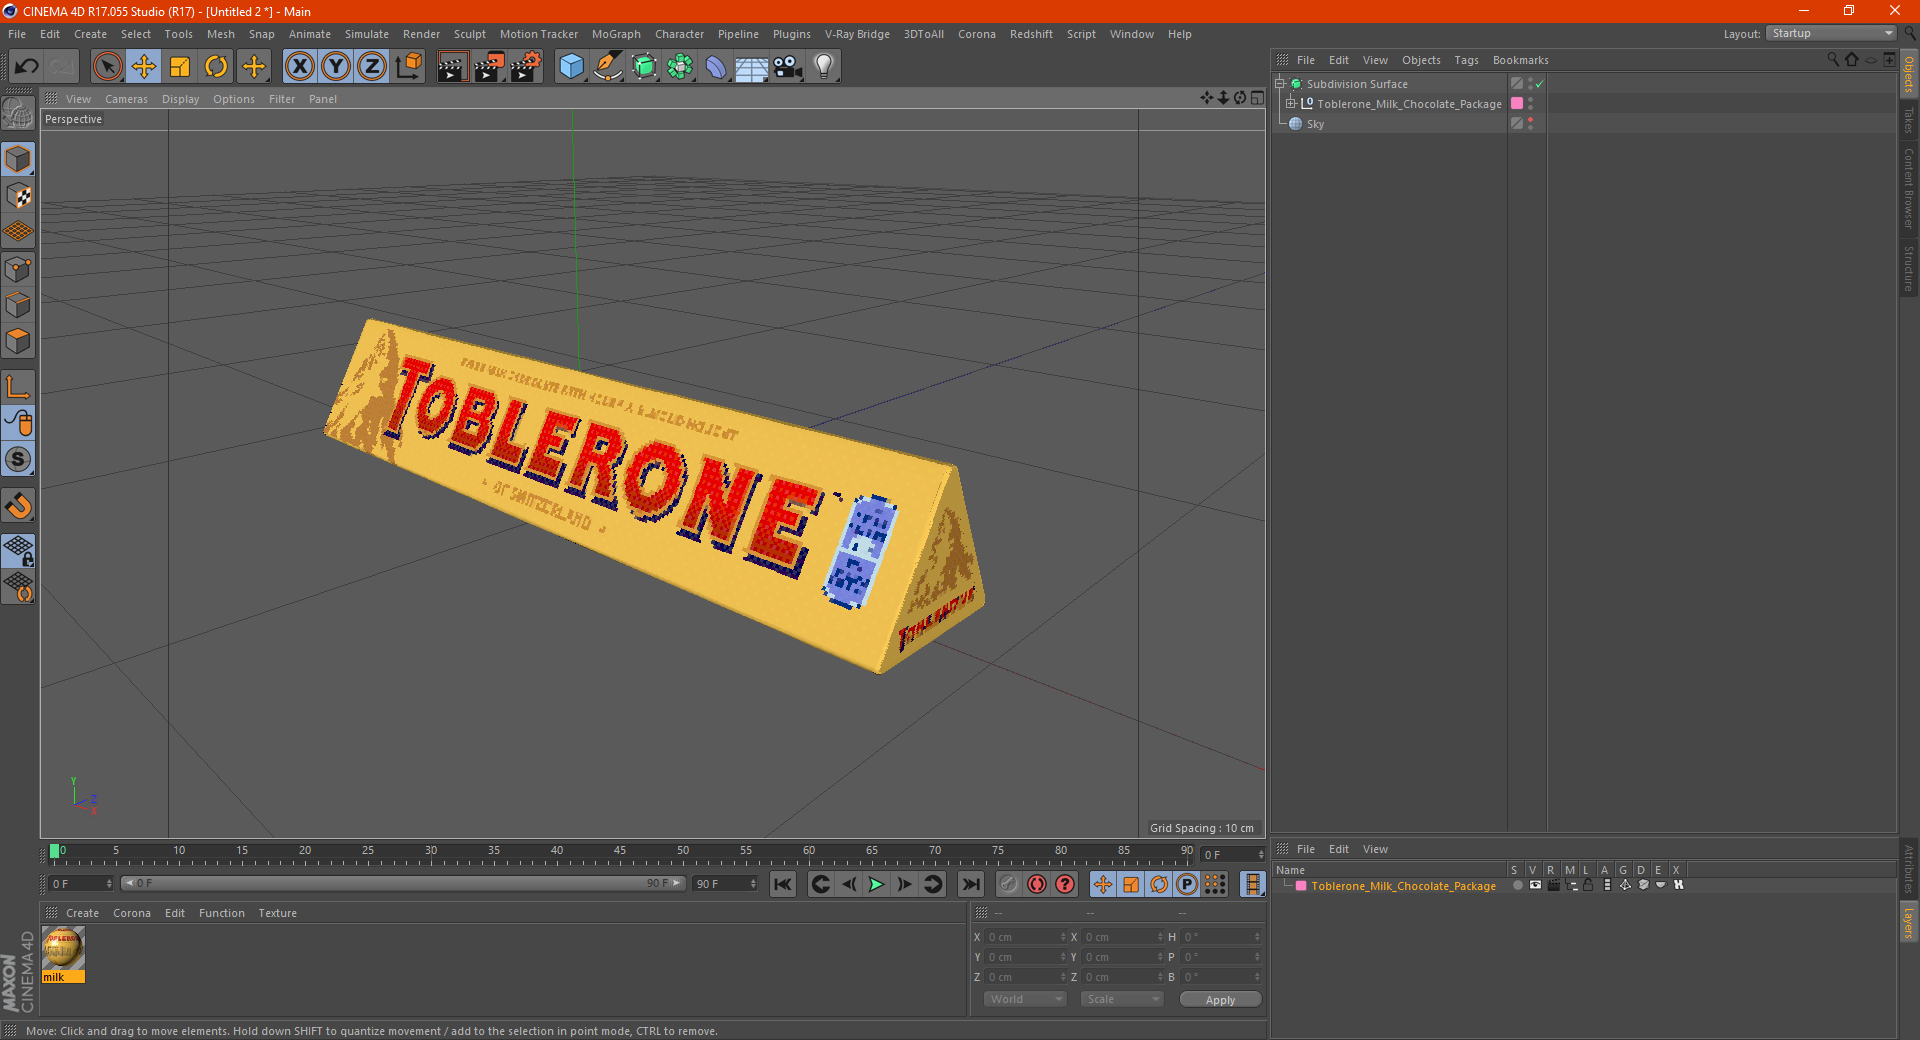Add Subdivision Surface generator icon

[644, 67]
